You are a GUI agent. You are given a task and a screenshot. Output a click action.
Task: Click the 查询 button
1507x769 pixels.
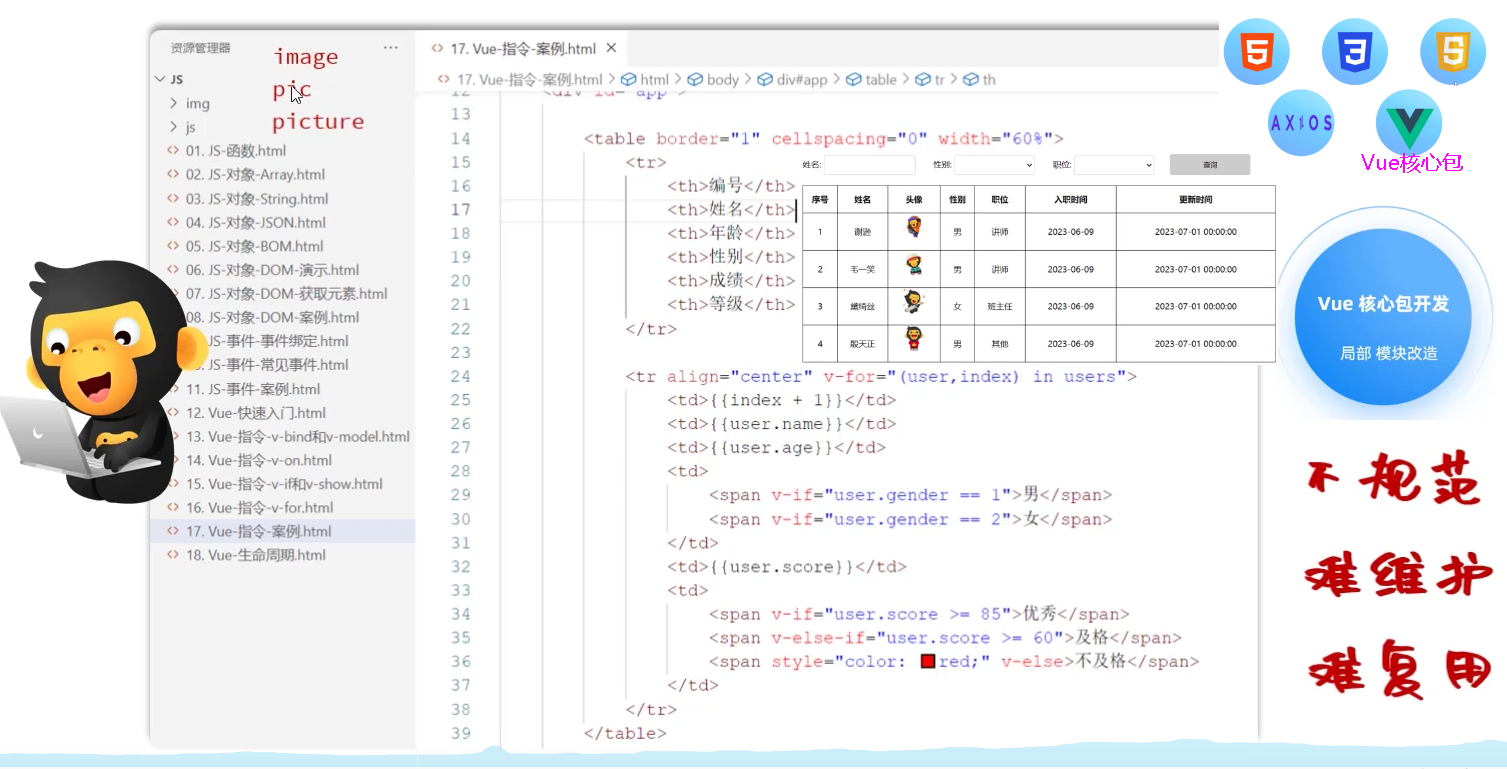(1209, 165)
